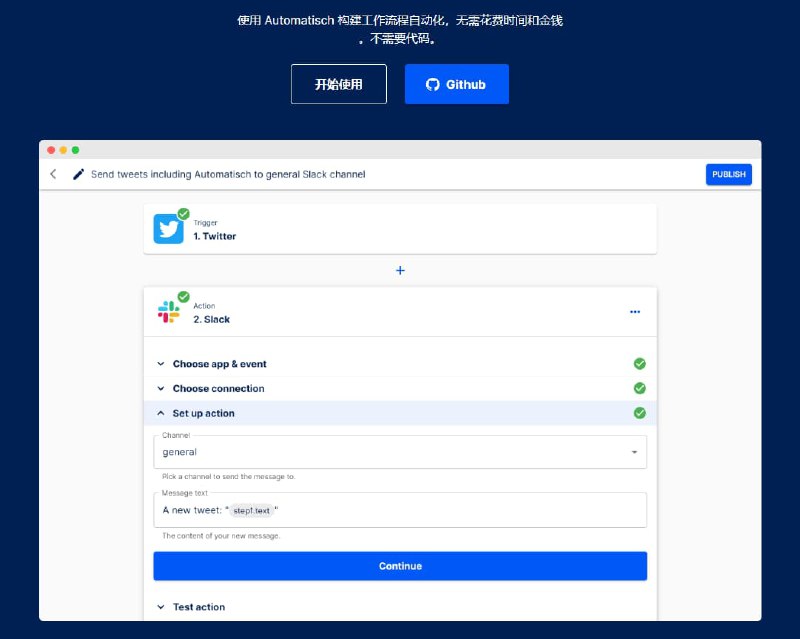The height and width of the screenshot is (639, 800).
Task: Expand the Choose connection section
Action: [218, 388]
